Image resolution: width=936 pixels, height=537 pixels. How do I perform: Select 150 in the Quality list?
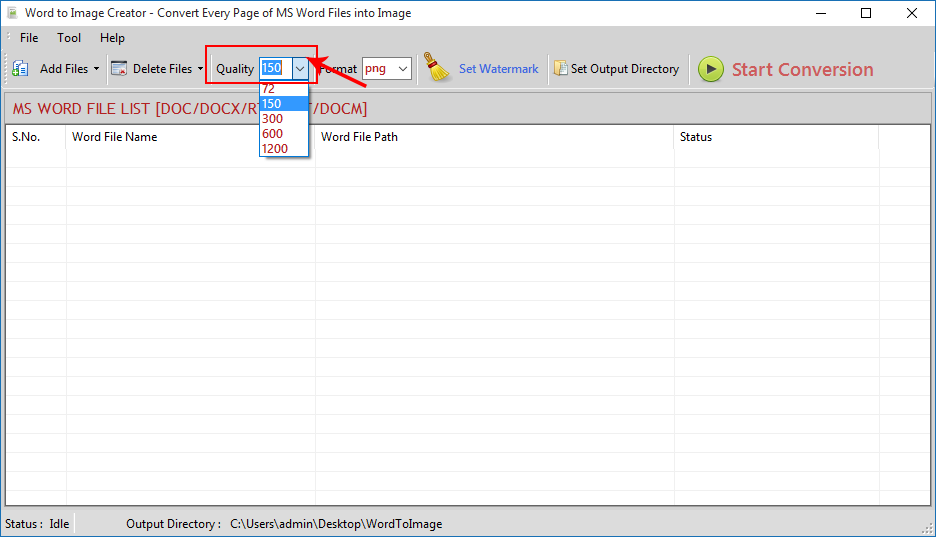284,104
